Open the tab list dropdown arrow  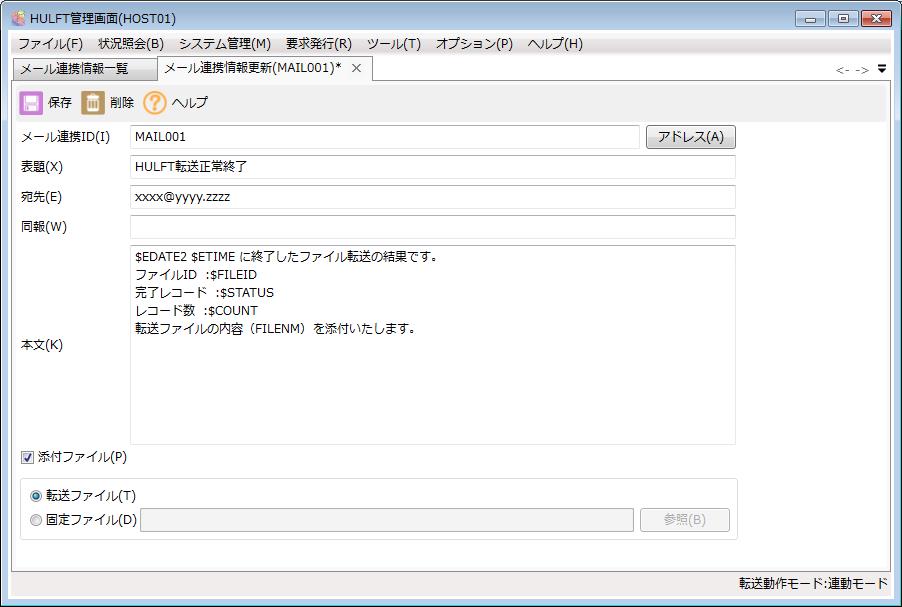click(882, 69)
